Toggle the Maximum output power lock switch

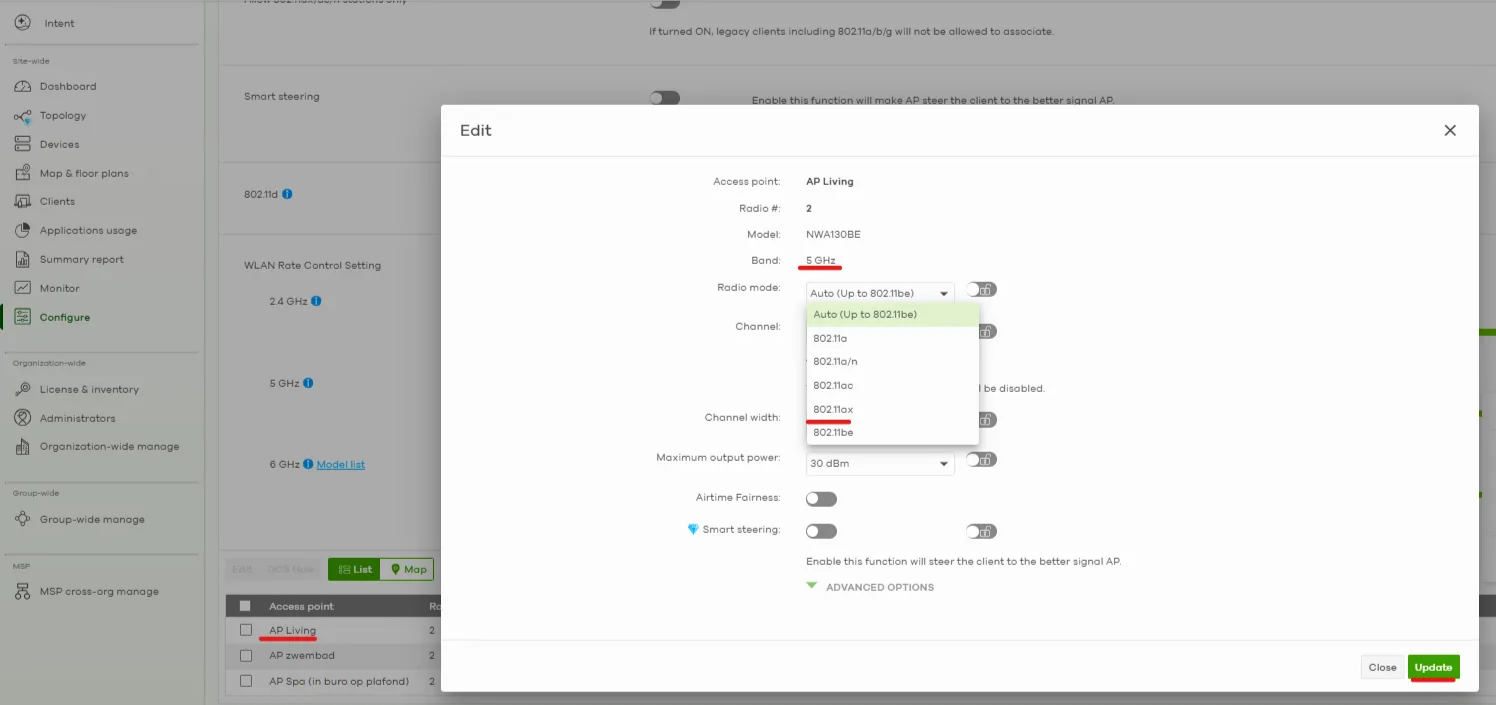[x=981, y=460]
